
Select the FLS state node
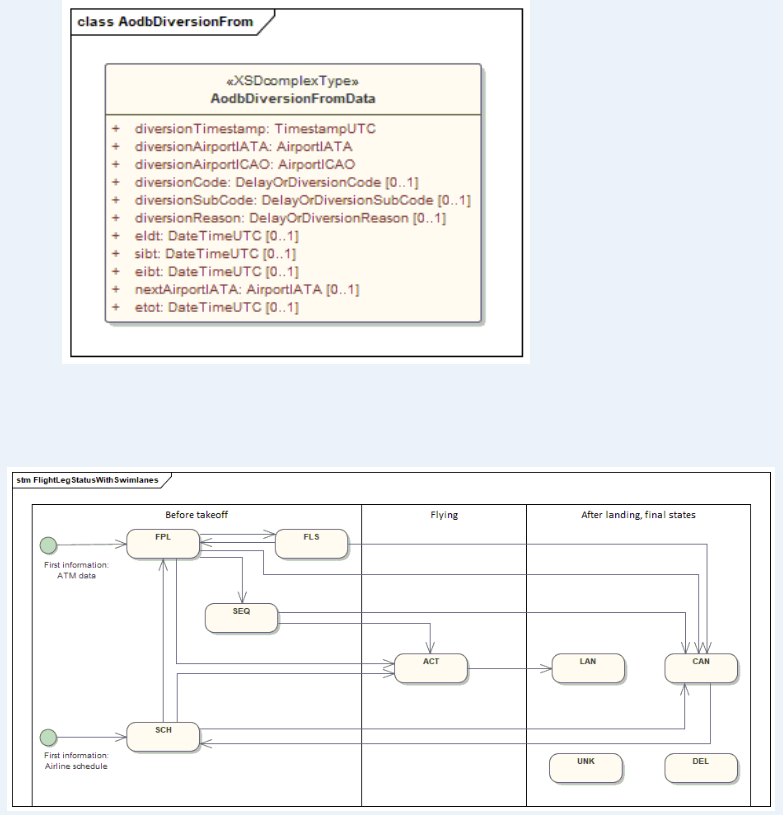tap(311, 544)
